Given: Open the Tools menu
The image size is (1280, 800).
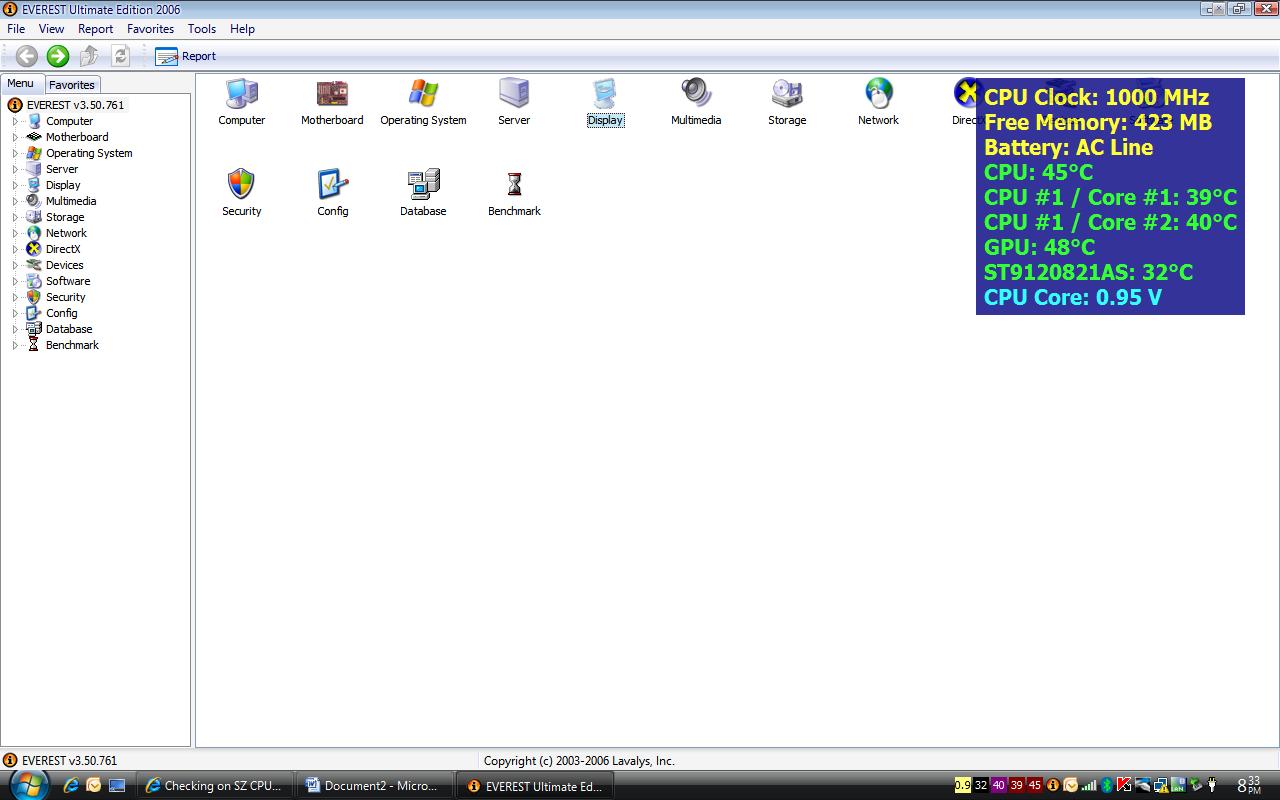Looking at the screenshot, I should tap(202, 29).
